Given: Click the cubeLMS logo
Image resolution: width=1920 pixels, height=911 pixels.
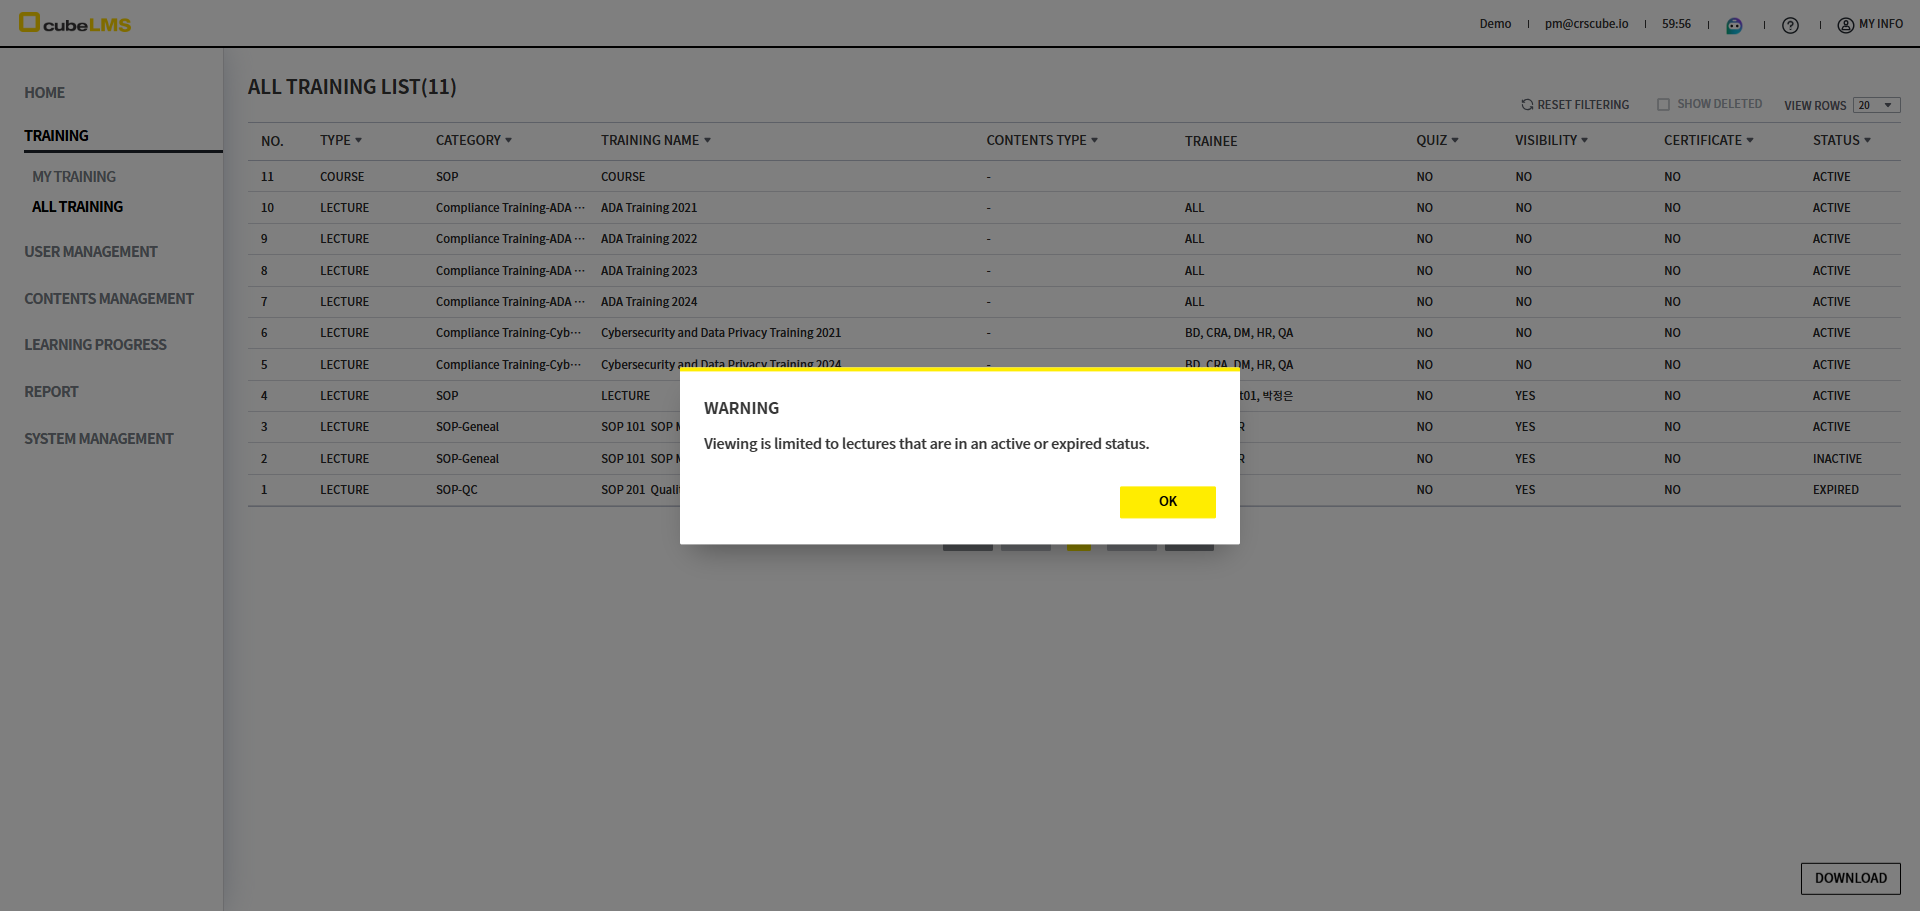Looking at the screenshot, I should pos(75,23).
